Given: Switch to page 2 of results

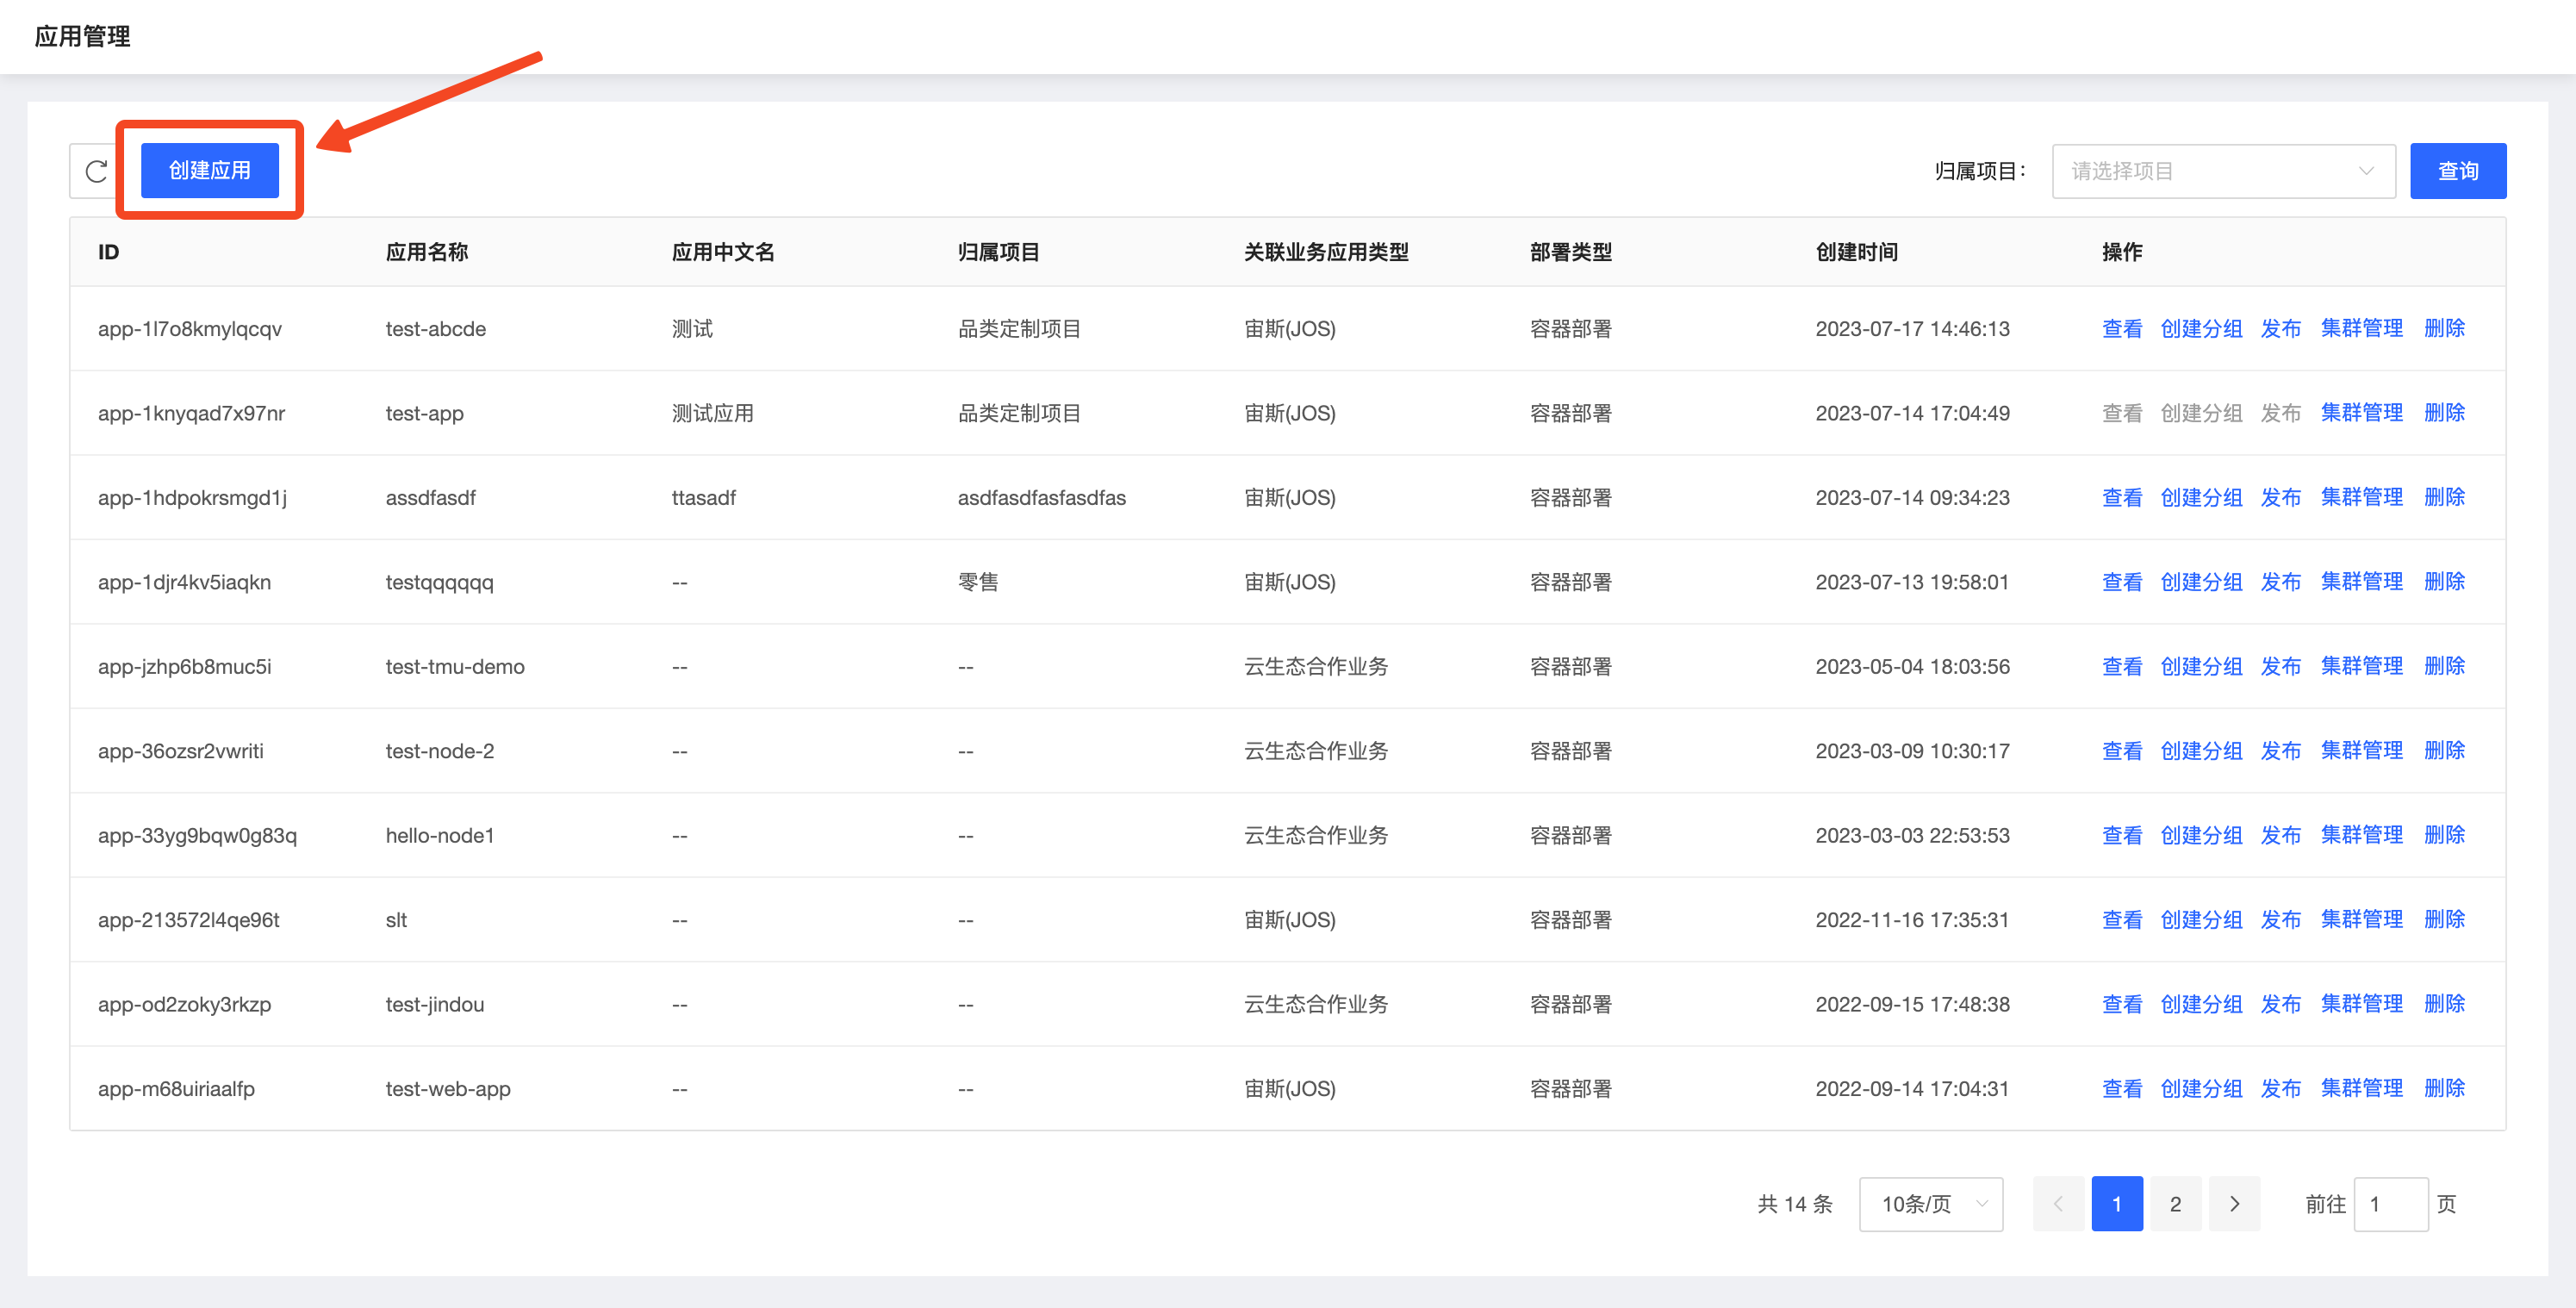Looking at the screenshot, I should (2175, 1204).
